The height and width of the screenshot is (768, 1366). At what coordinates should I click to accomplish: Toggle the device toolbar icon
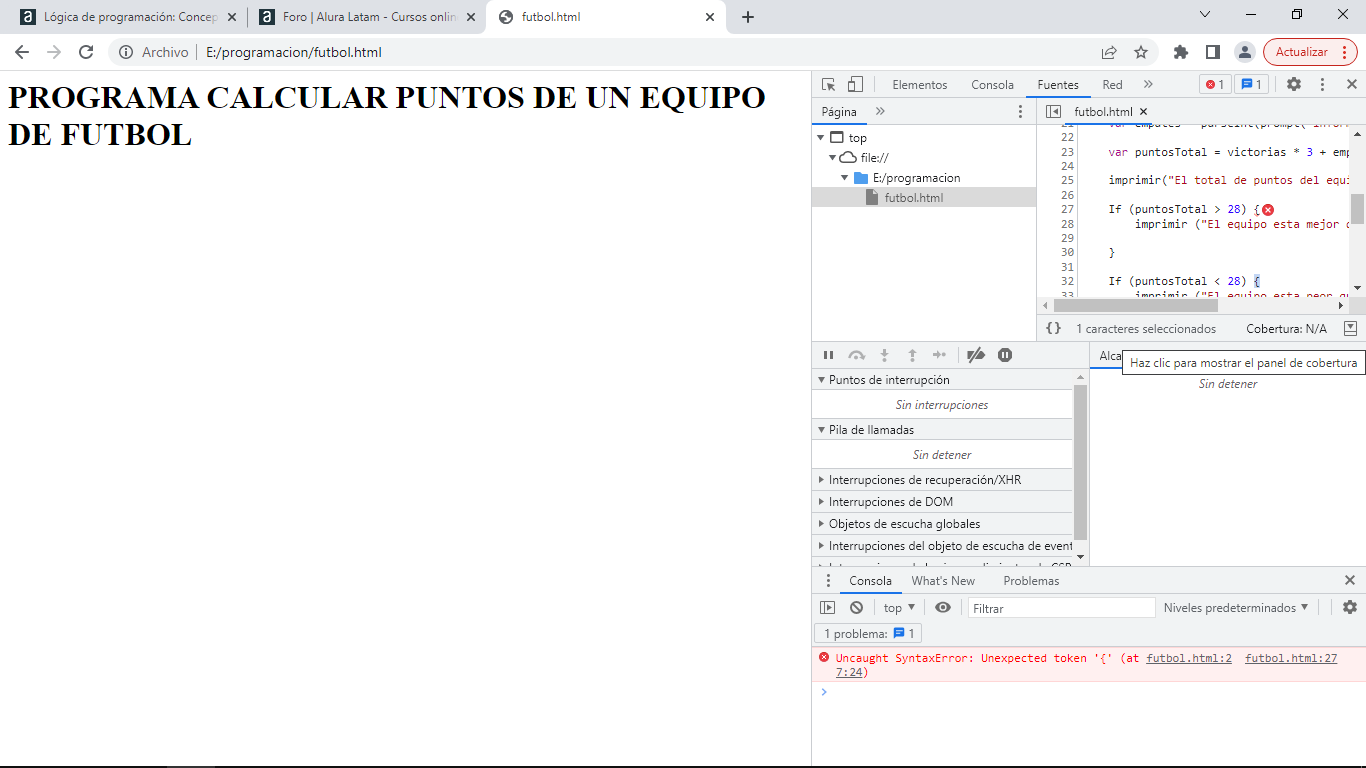click(x=855, y=85)
